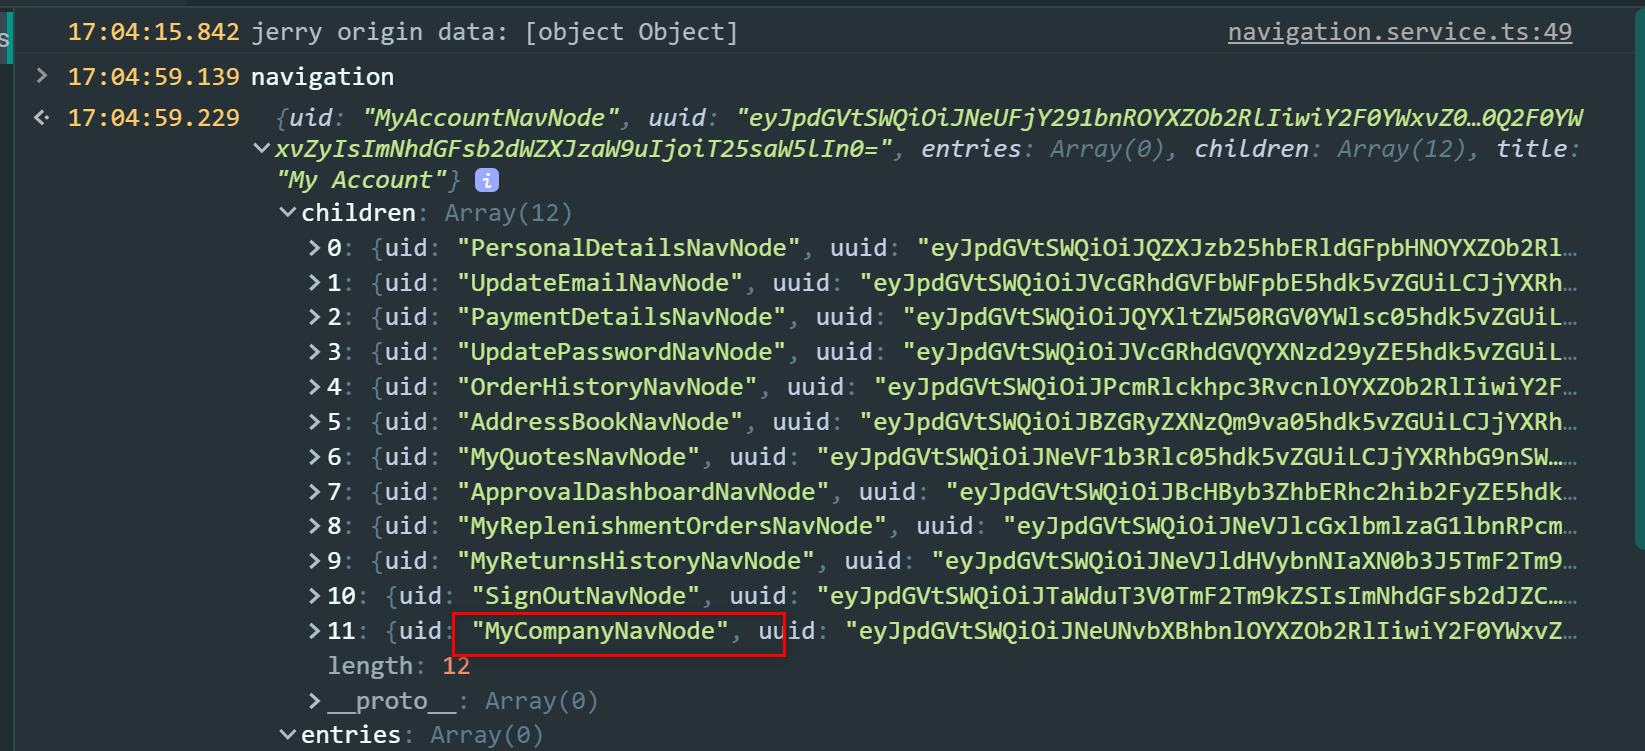The height and width of the screenshot is (751, 1645).
Task: Click the return-value arrow icon beside 17:04:59.229
Action: tap(41, 117)
